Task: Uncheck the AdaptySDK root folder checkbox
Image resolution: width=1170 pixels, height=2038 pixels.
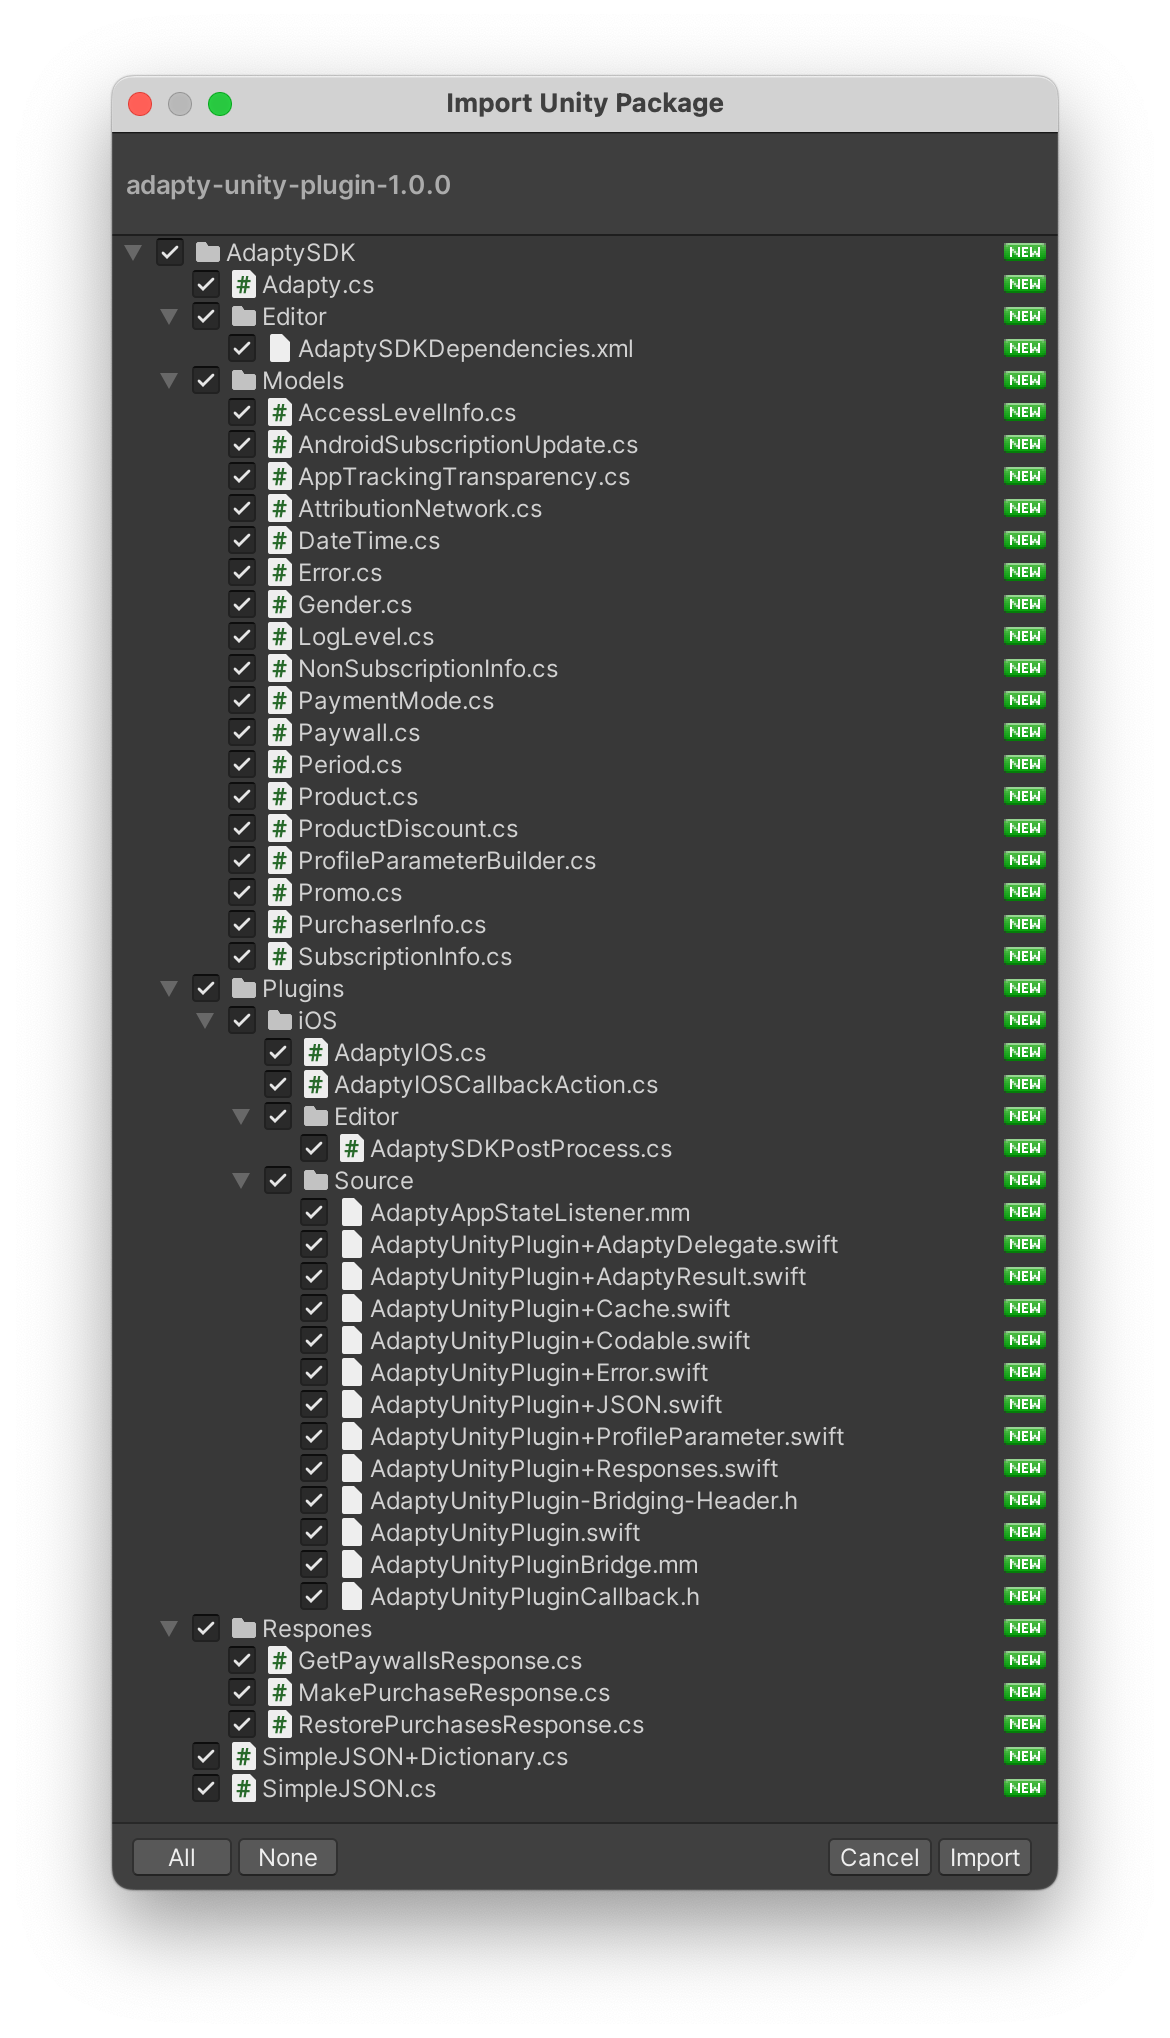Action: point(170,252)
